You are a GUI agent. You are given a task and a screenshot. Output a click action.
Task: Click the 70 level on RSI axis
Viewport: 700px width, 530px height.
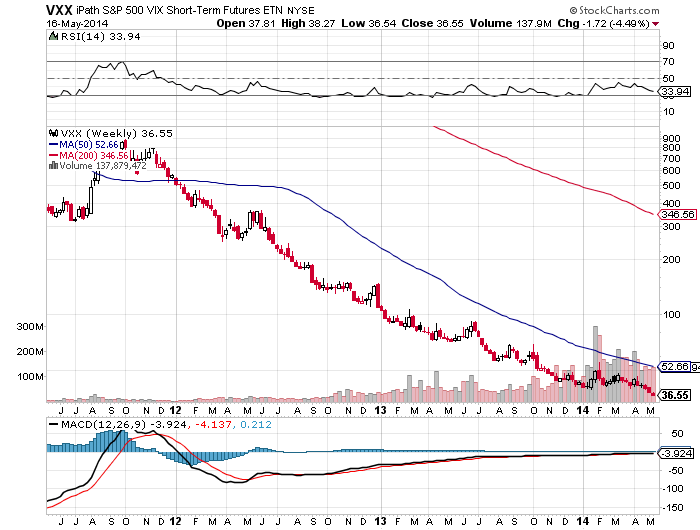[x=669, y=61]
